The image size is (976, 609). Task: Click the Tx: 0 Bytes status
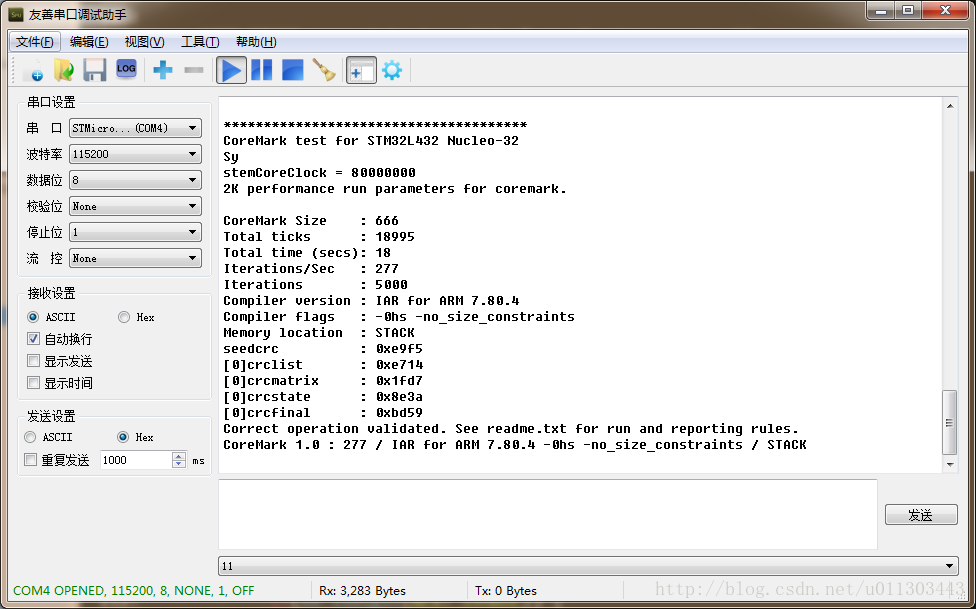click(505, 590)
